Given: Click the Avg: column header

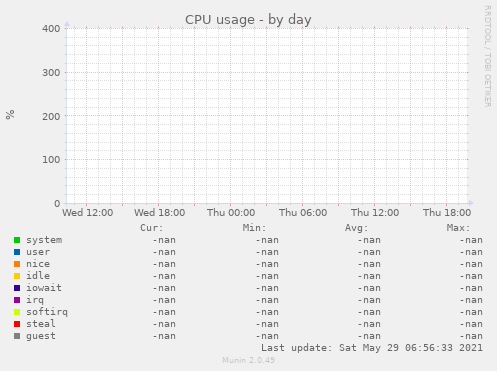Looking at the screenshot, I should pos(356,228).
